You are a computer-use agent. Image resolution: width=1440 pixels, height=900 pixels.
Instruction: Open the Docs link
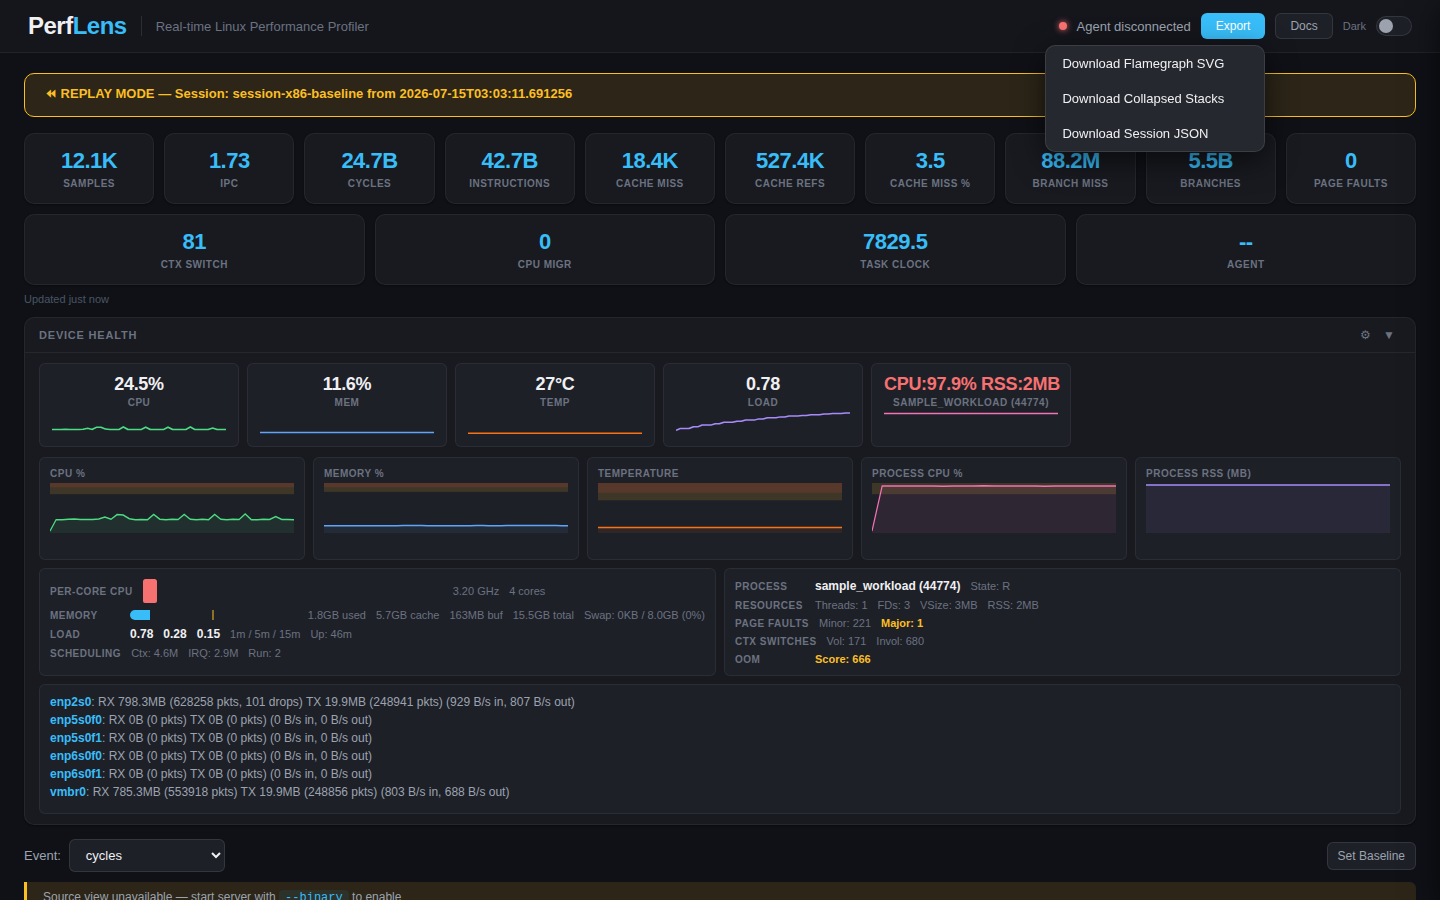click(1304, 26)
